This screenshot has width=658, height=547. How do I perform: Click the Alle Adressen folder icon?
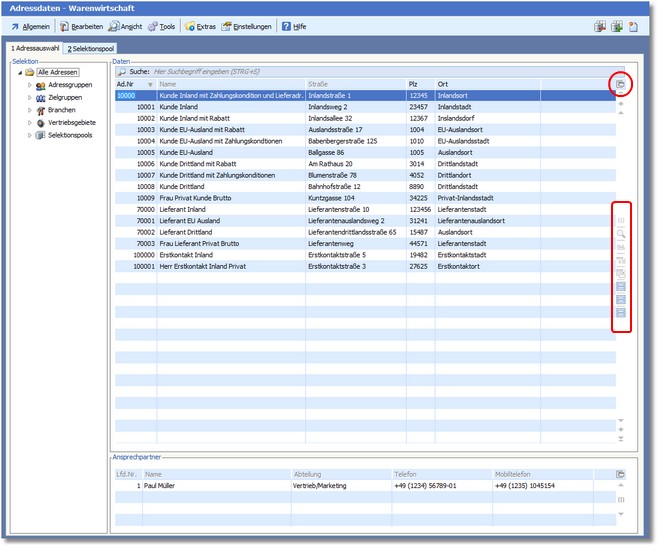(x=30, y=73)
